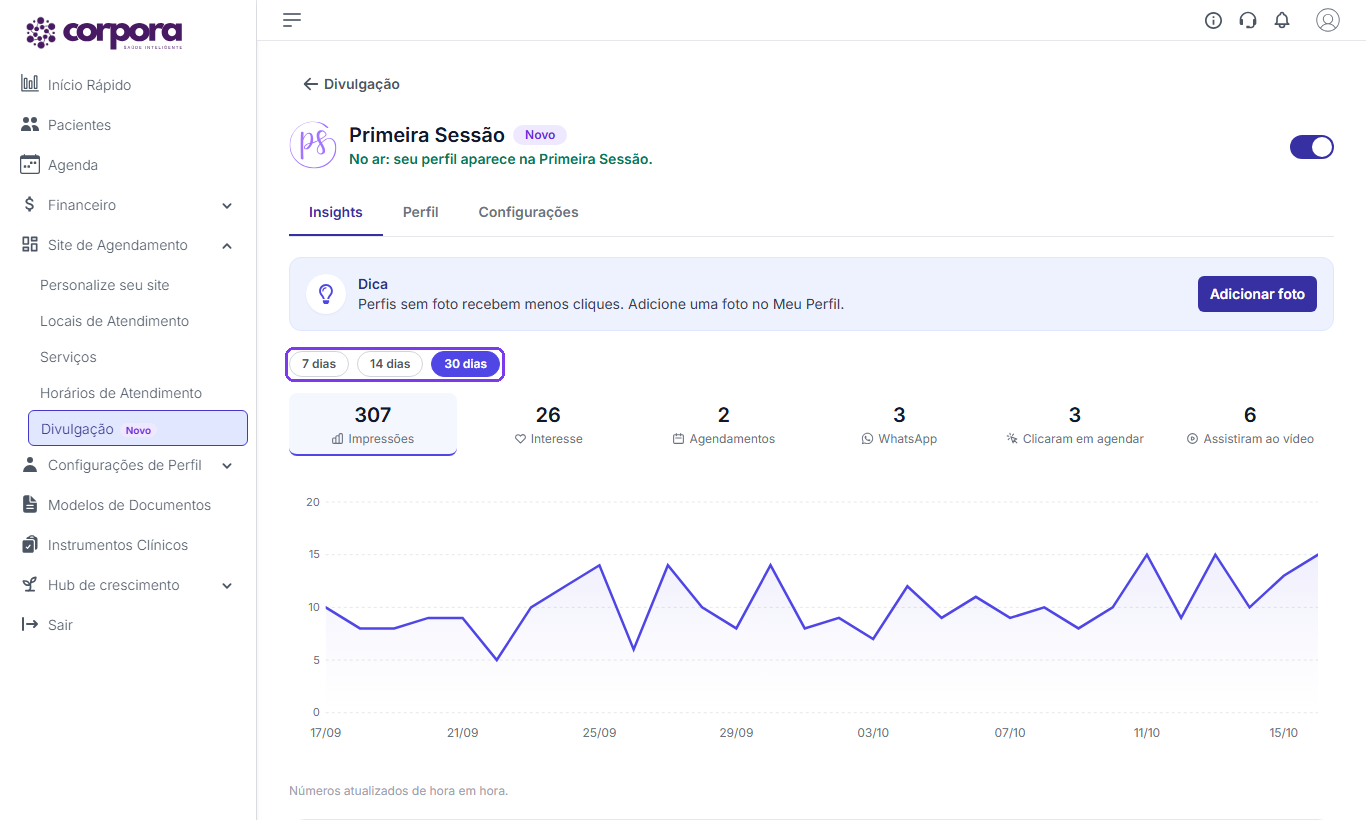1366x820 pixels.
Task: Open the Serviços submenu item
Action: (x=68, y=357)
